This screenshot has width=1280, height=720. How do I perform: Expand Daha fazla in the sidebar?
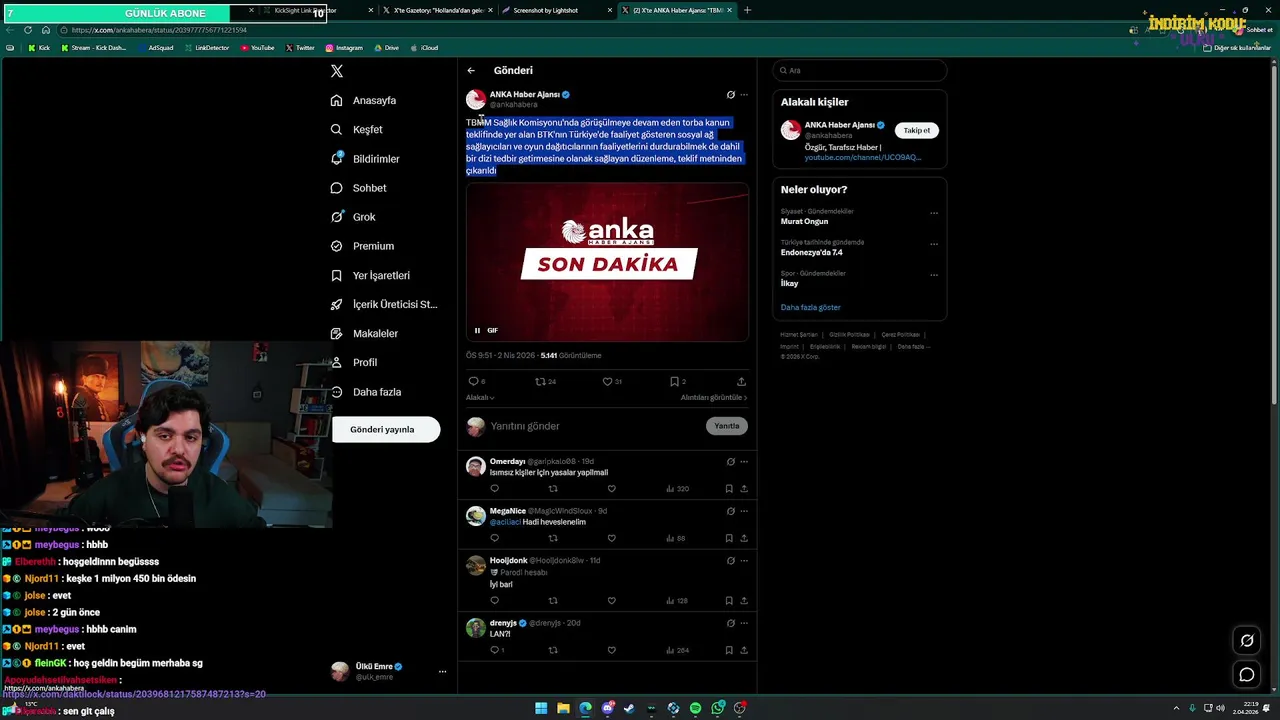[x=366, y=392]
